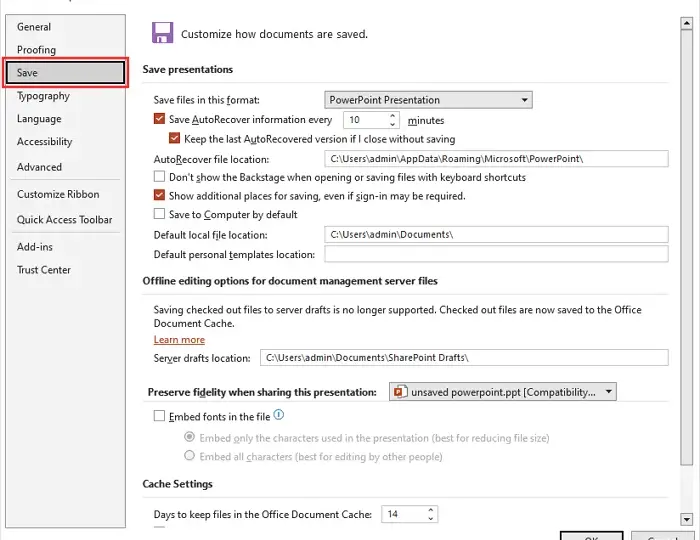Open the Accessibility options category

[x=44, y=141]
